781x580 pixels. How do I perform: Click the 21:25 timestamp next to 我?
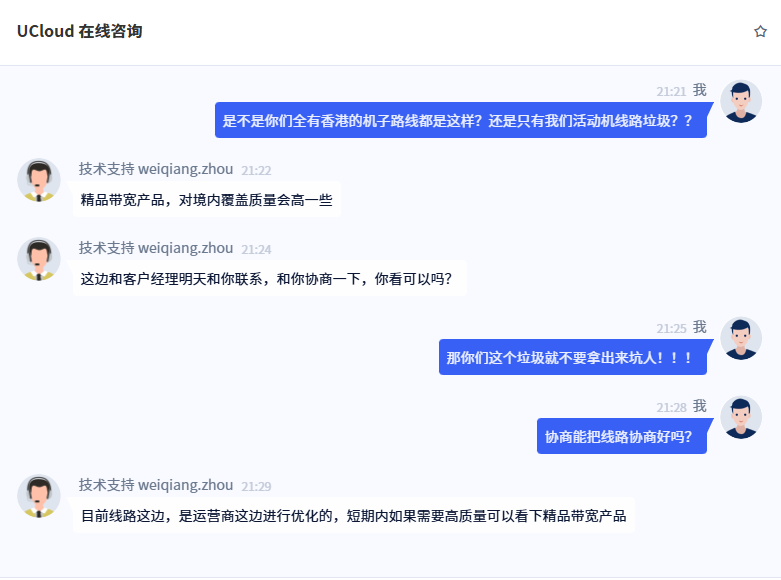point(671,329)
